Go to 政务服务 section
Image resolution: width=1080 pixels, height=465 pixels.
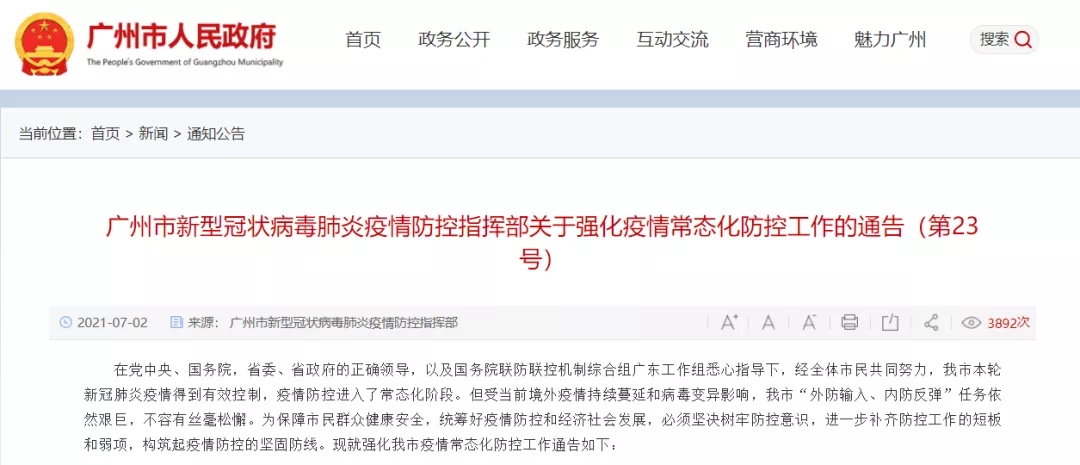(563, 40)
